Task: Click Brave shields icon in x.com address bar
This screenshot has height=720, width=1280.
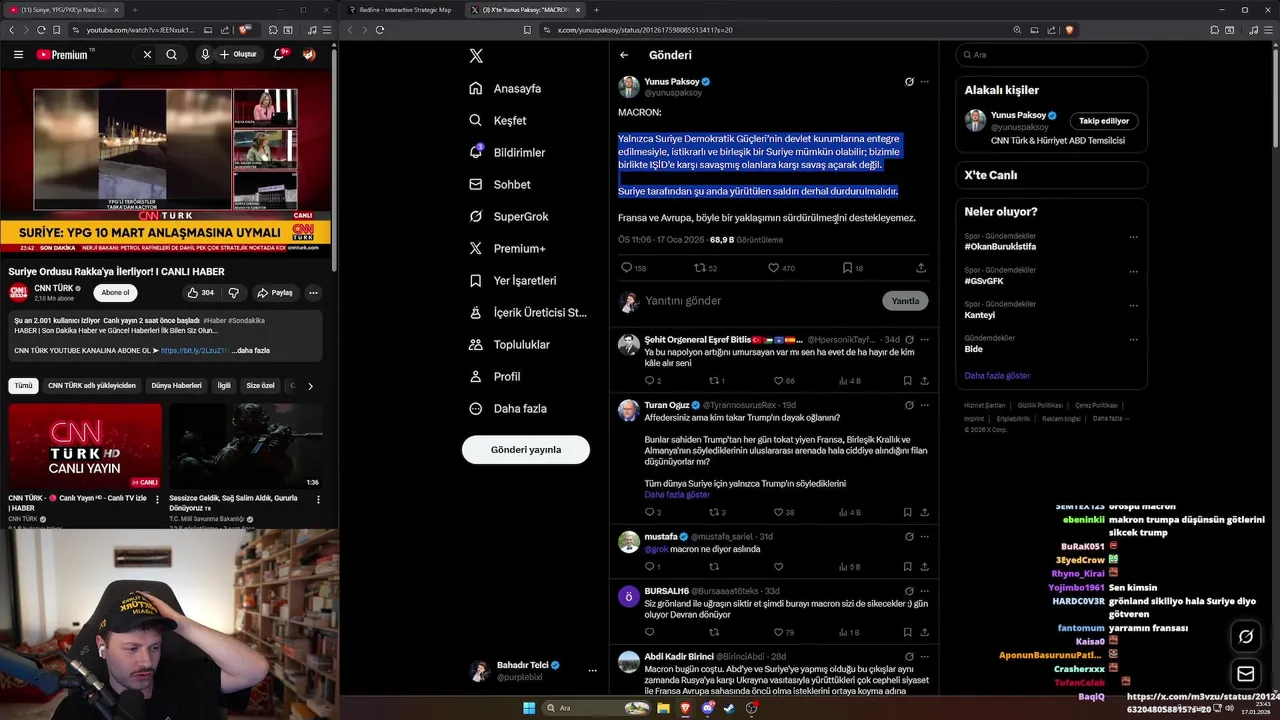Action: (1069, 30)
